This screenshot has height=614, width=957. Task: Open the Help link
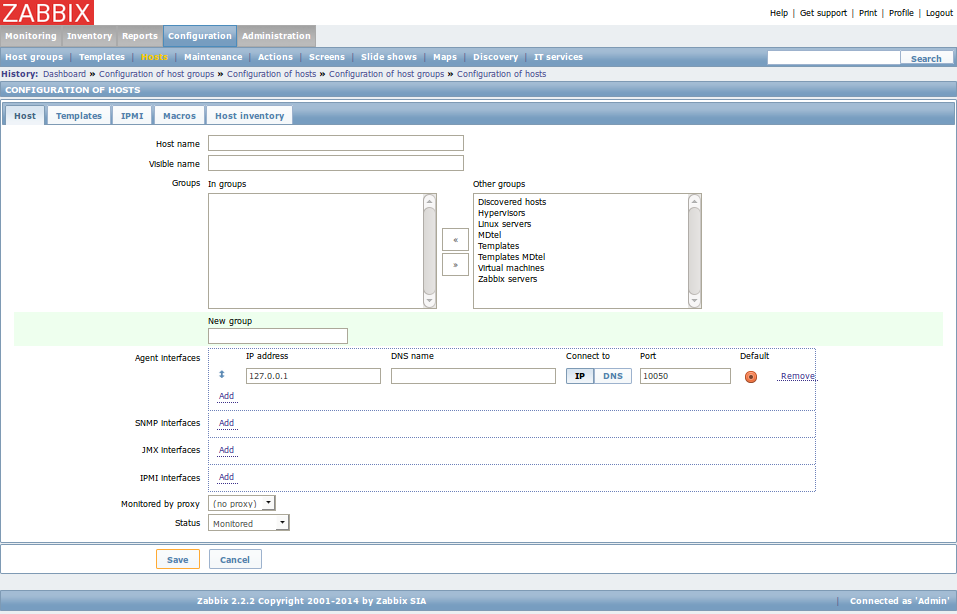[779, 13]
